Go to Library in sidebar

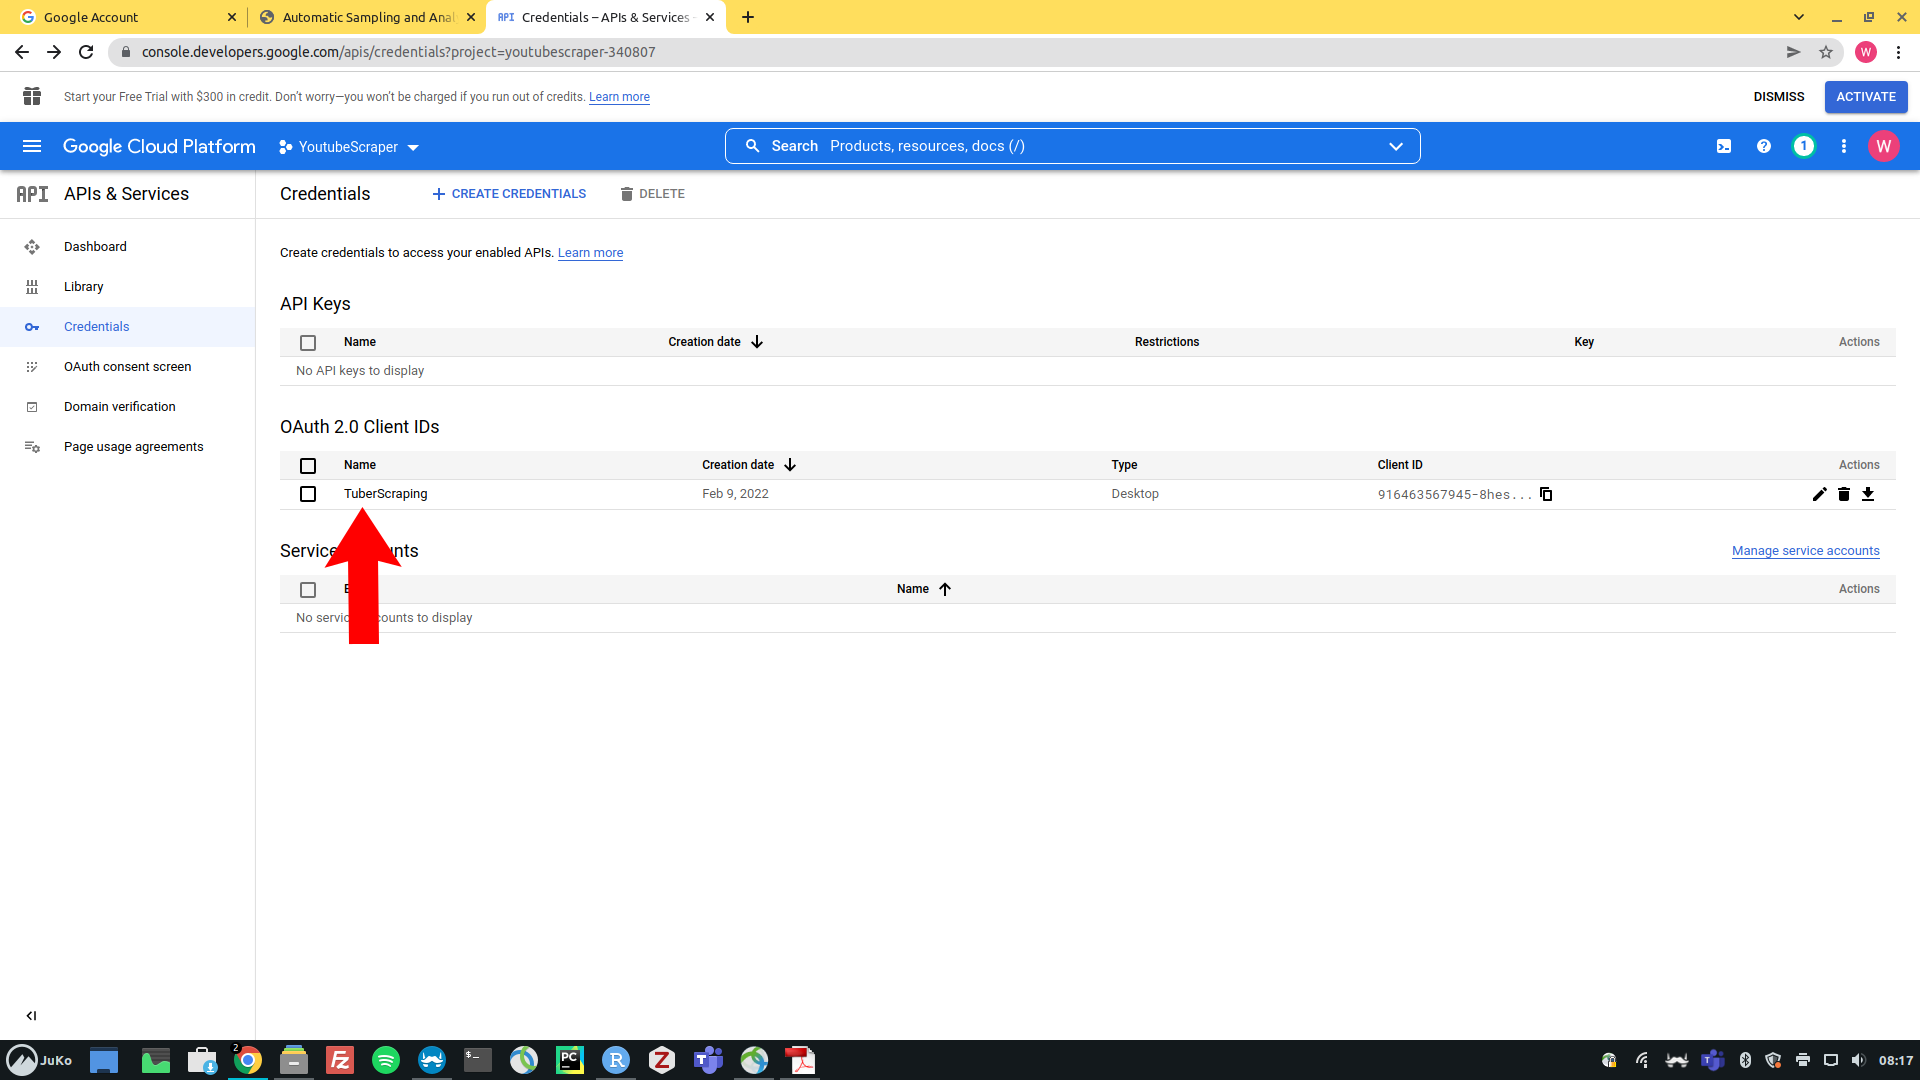[84, 287]
